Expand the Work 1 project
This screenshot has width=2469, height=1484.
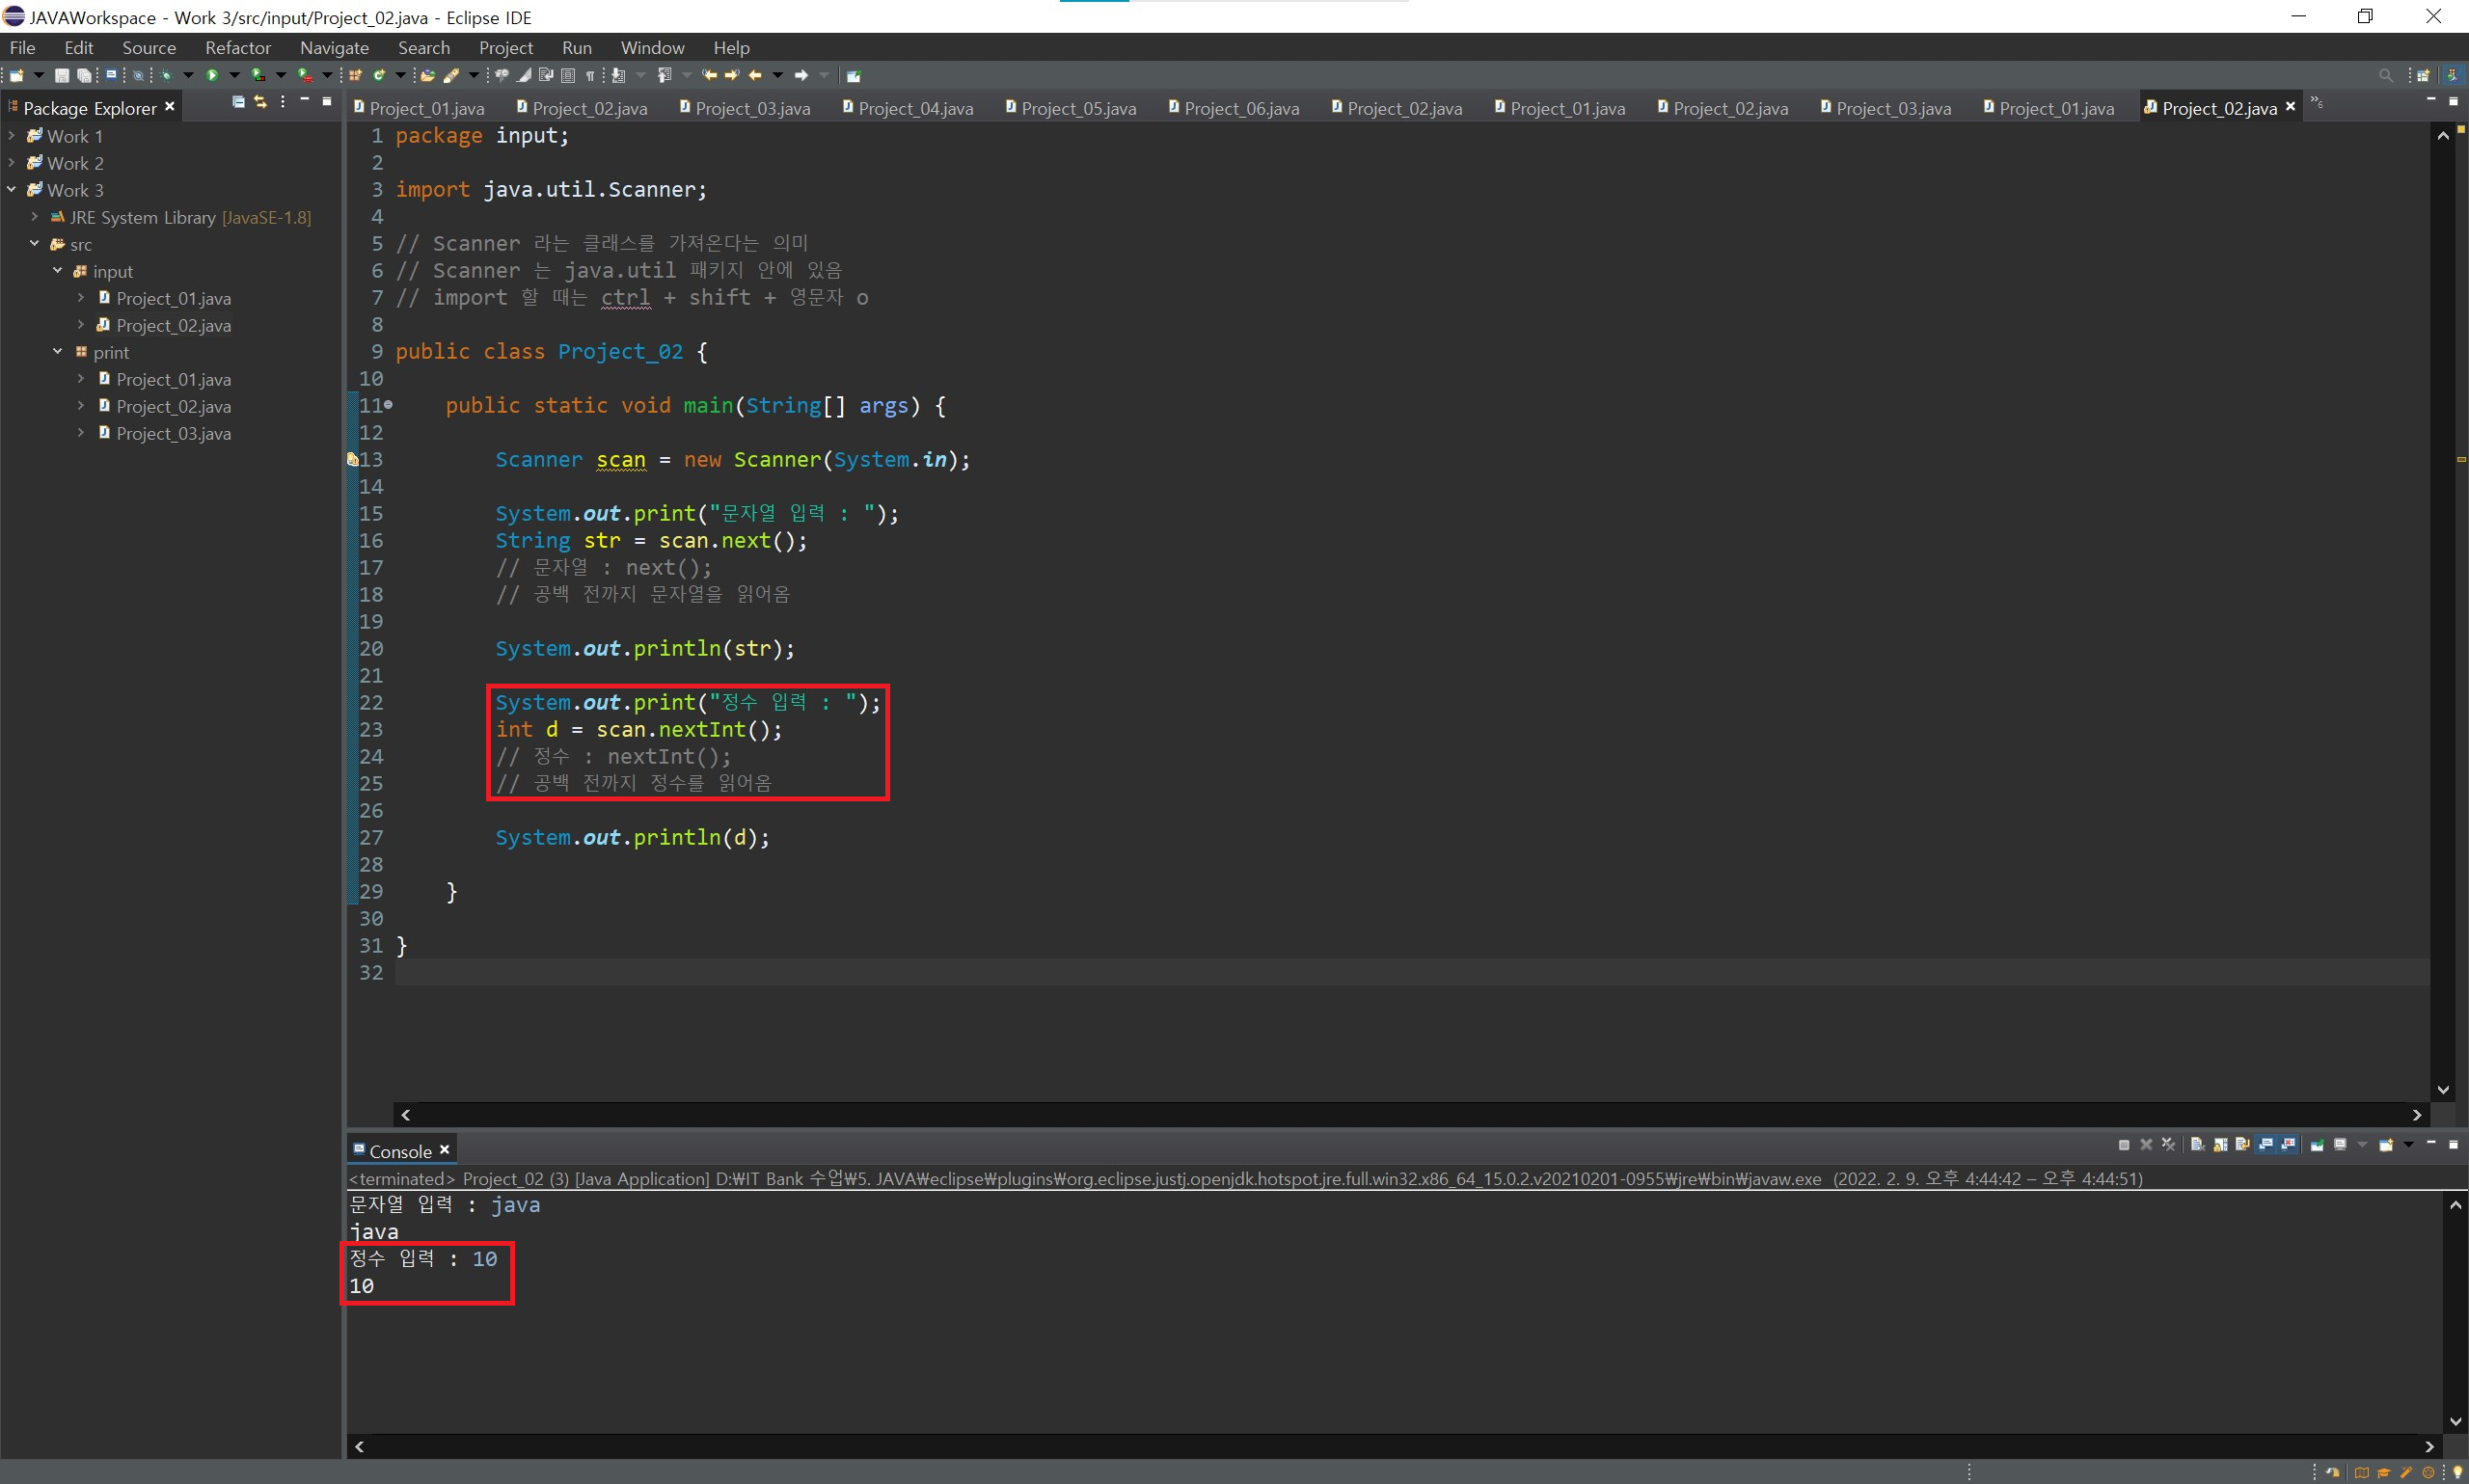[x=11, y=136]
